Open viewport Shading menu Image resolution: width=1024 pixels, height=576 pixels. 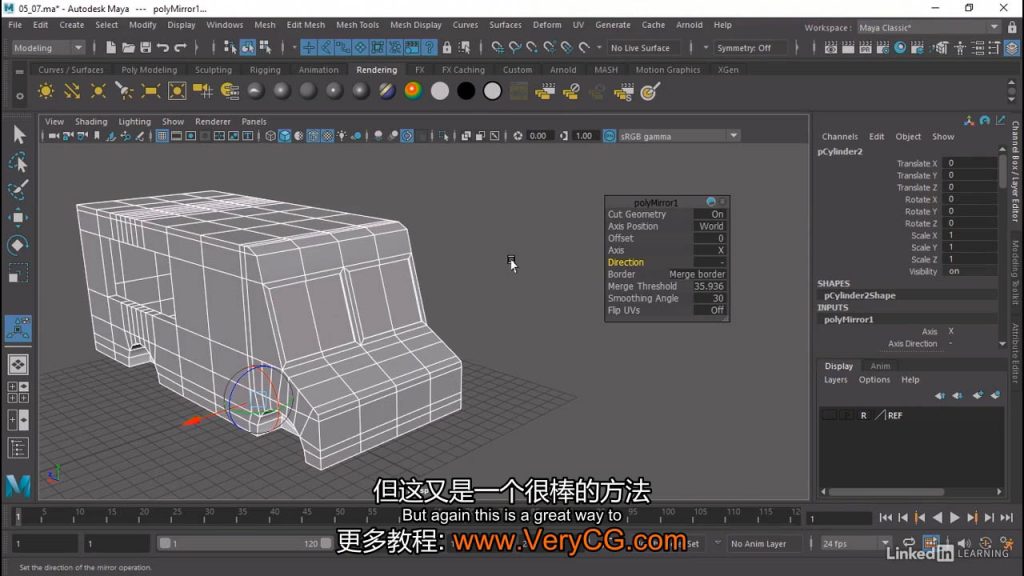point(91,121)
